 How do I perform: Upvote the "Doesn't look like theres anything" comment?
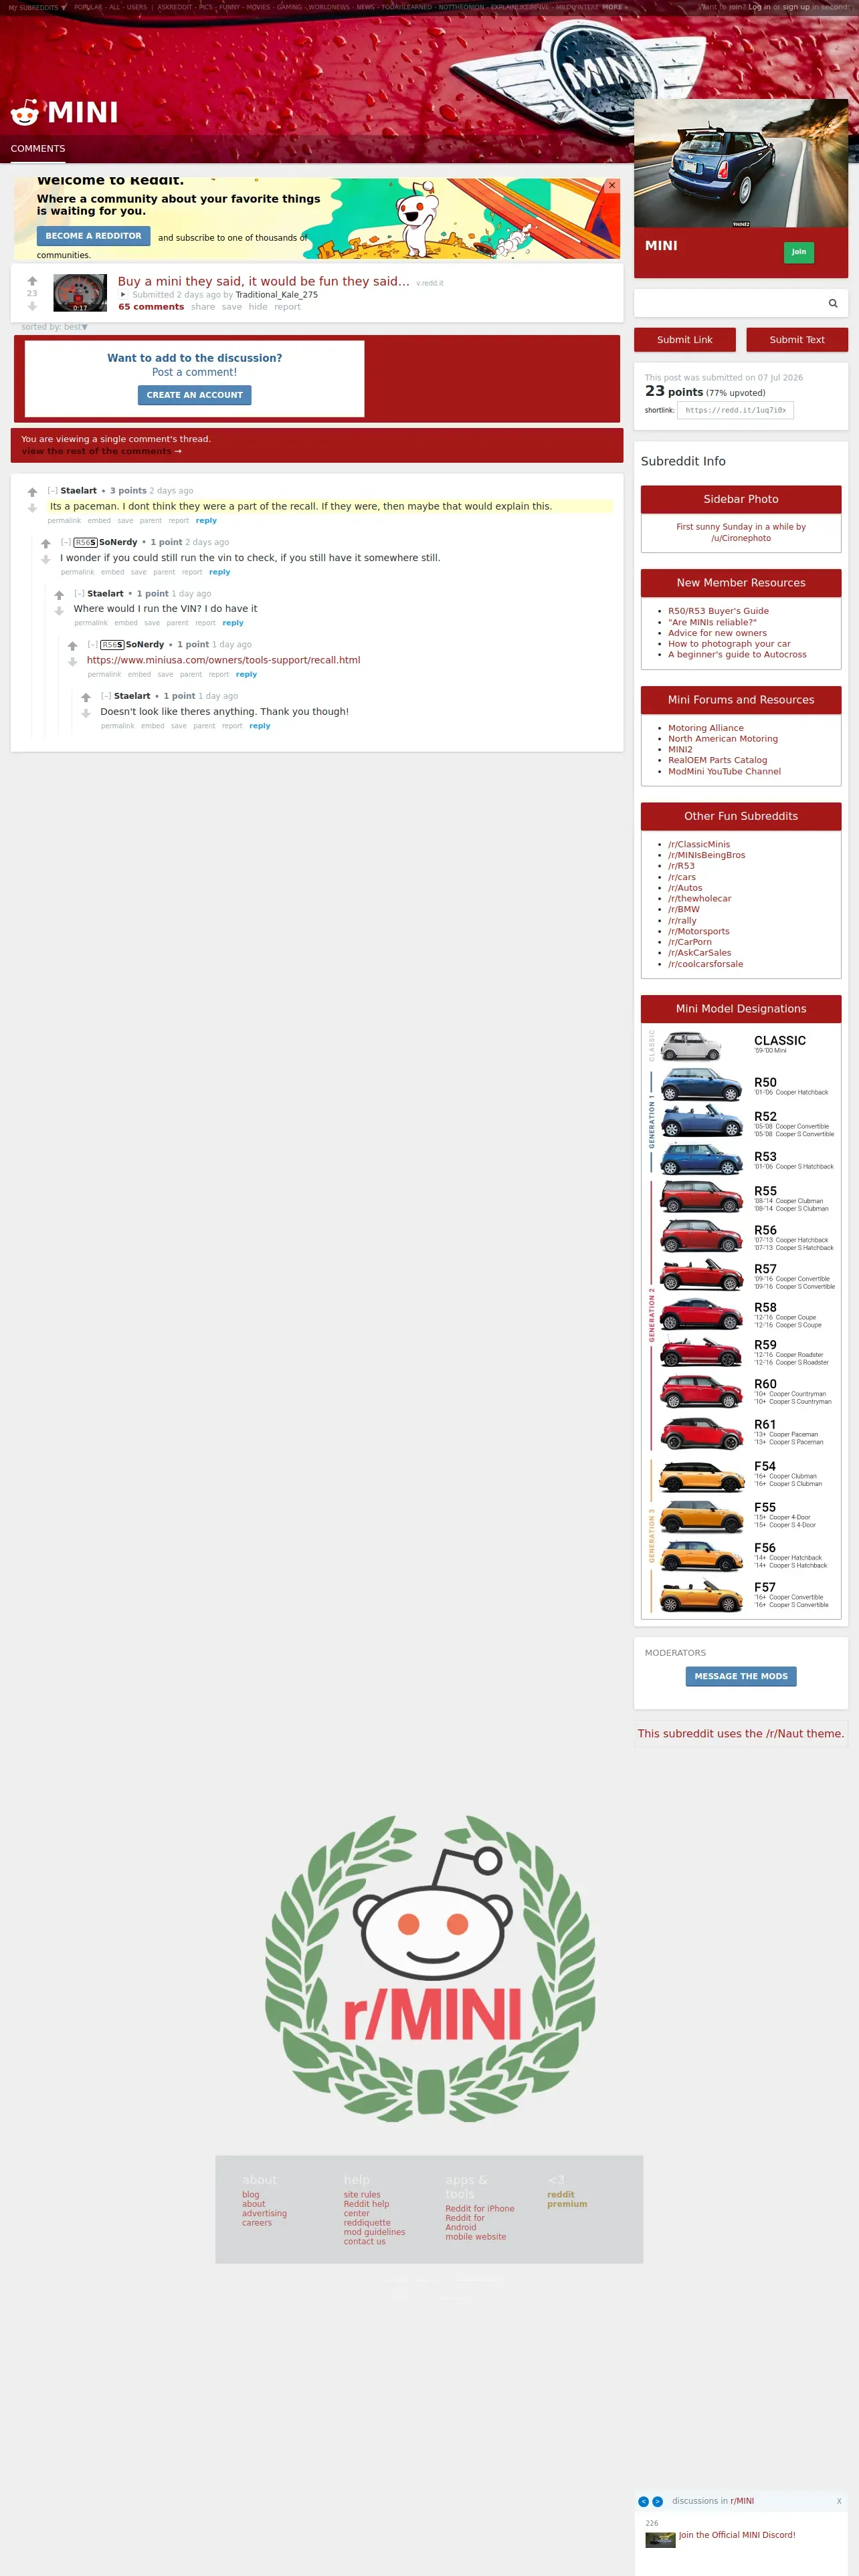86,698
